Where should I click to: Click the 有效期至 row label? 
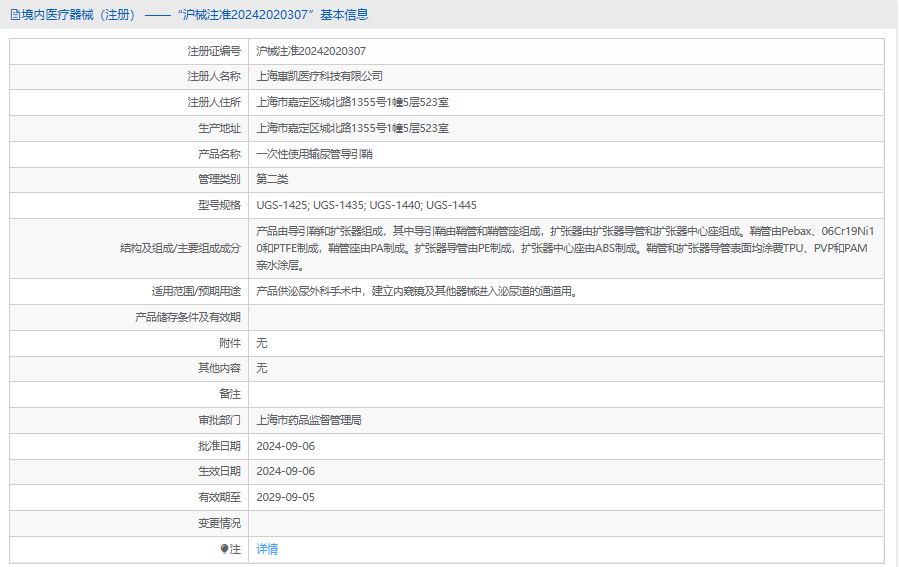(x=220, y=497)
